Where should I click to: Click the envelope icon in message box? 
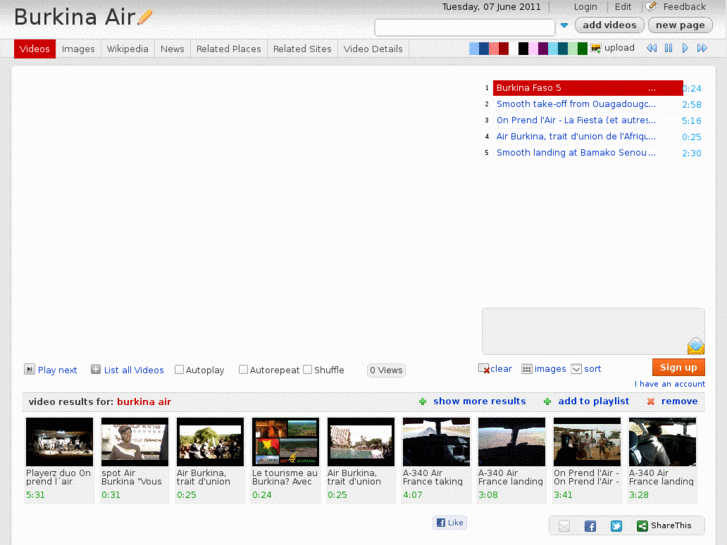(x=696, y=346)
